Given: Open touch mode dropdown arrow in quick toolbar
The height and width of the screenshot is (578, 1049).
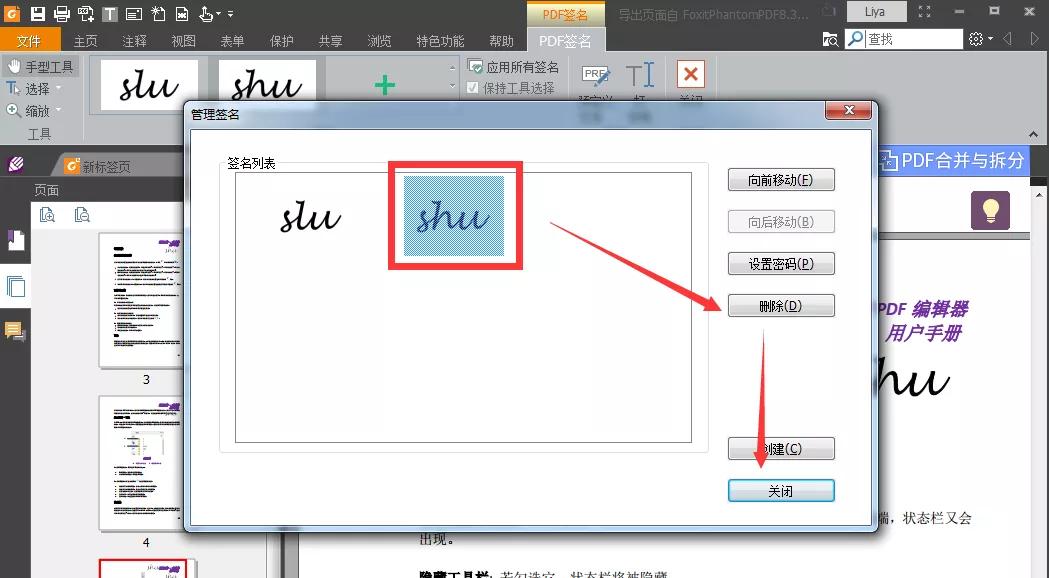Looking at the screenshot, I should (x=218, y=13).
